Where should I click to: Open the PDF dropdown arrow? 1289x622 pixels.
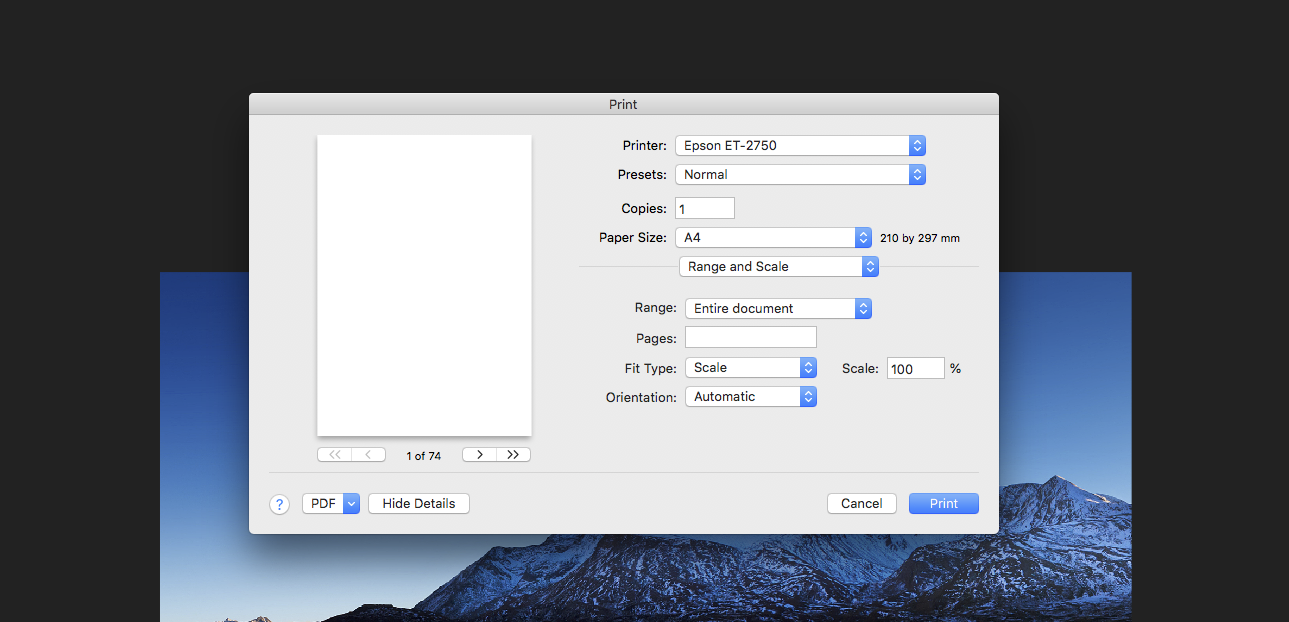[351, 504]
